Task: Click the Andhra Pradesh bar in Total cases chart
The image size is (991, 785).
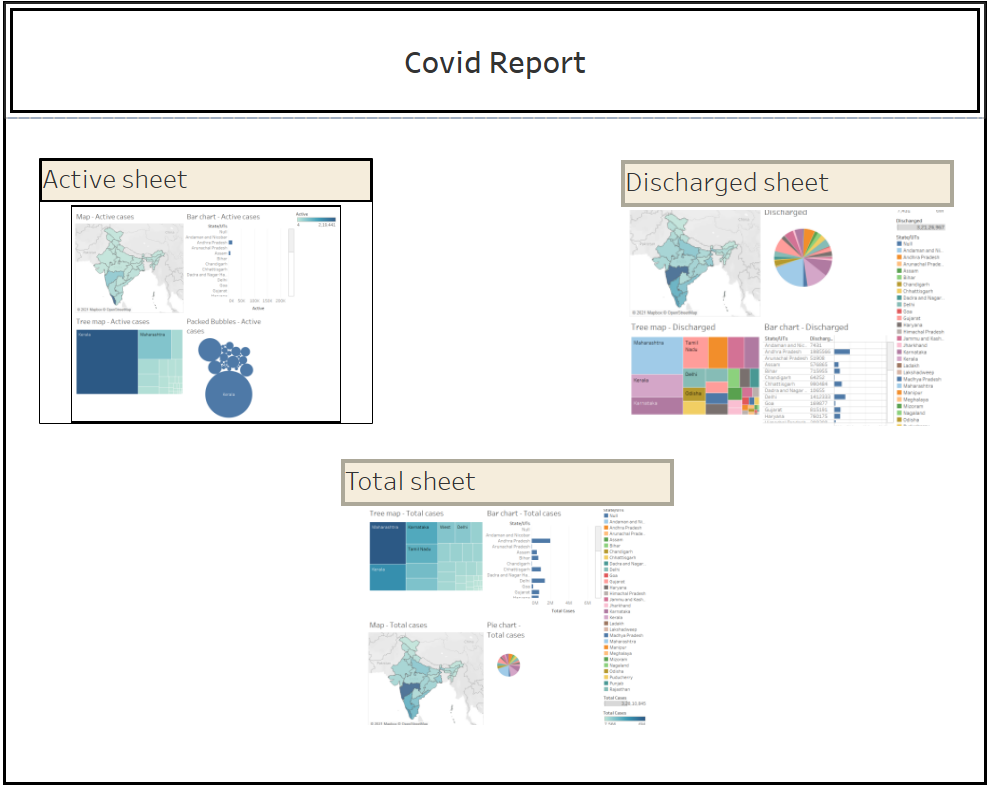Action: click(541, 541)
